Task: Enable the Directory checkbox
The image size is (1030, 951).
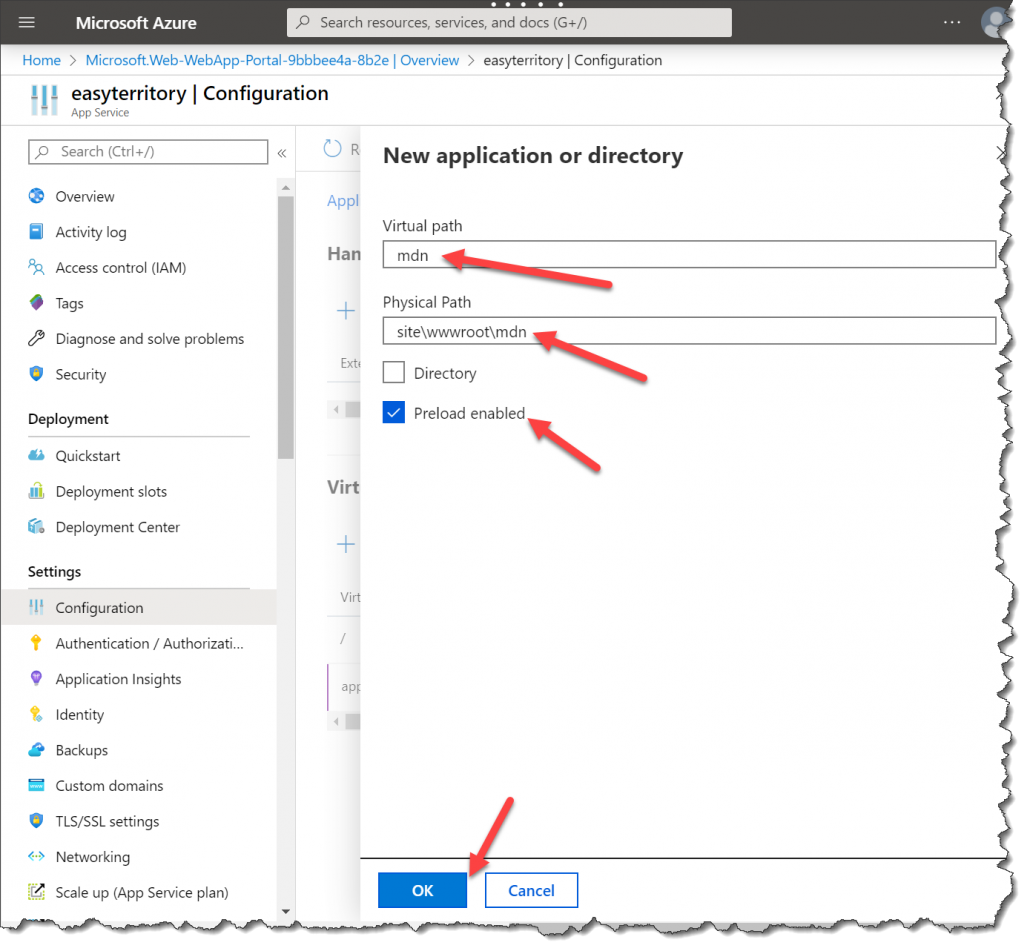Action: pos(394,373)
